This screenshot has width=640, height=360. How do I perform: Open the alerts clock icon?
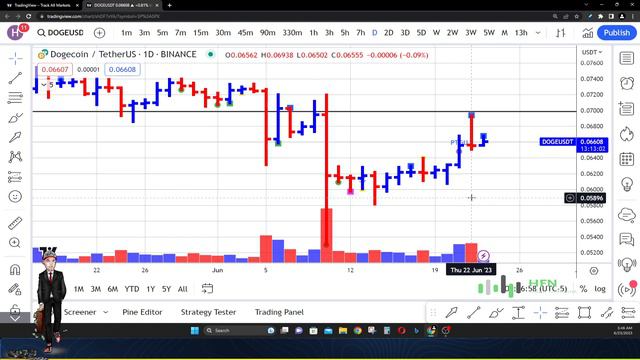coord(627,83)
